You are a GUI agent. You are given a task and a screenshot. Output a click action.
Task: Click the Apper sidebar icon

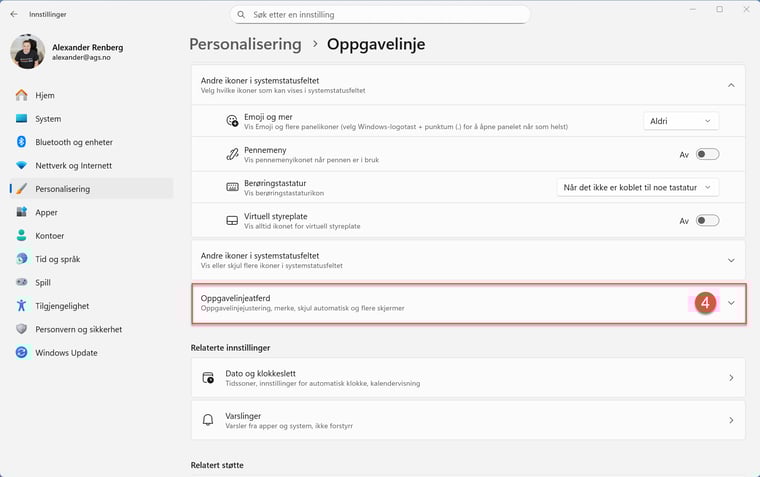(x=21, y=212)
